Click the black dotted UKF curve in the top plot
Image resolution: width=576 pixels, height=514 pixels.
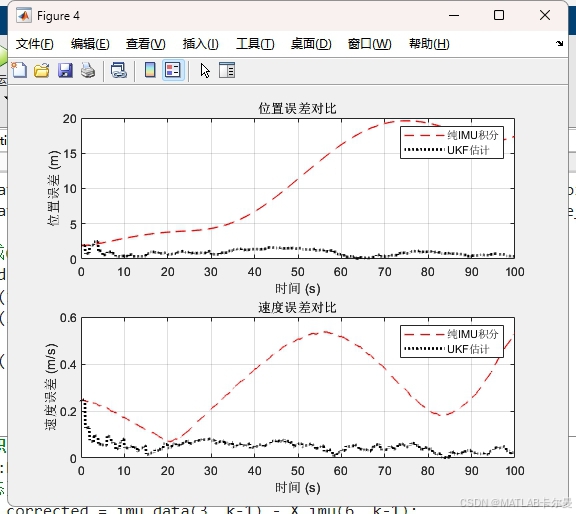(272, 248)
